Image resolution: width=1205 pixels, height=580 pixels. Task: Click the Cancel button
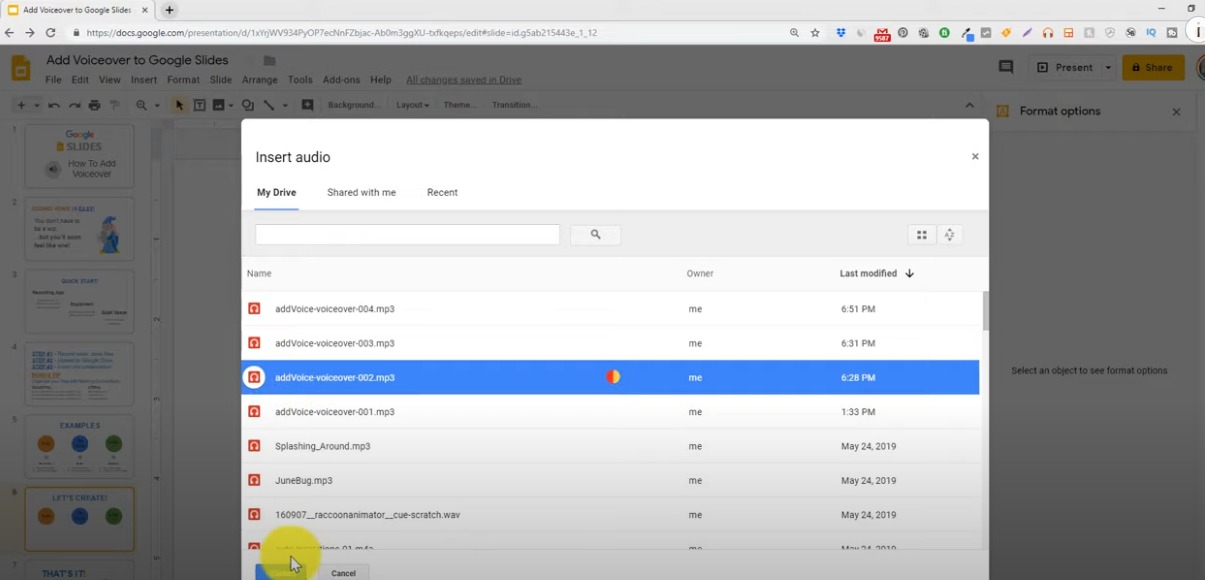[x=343, y=573]
